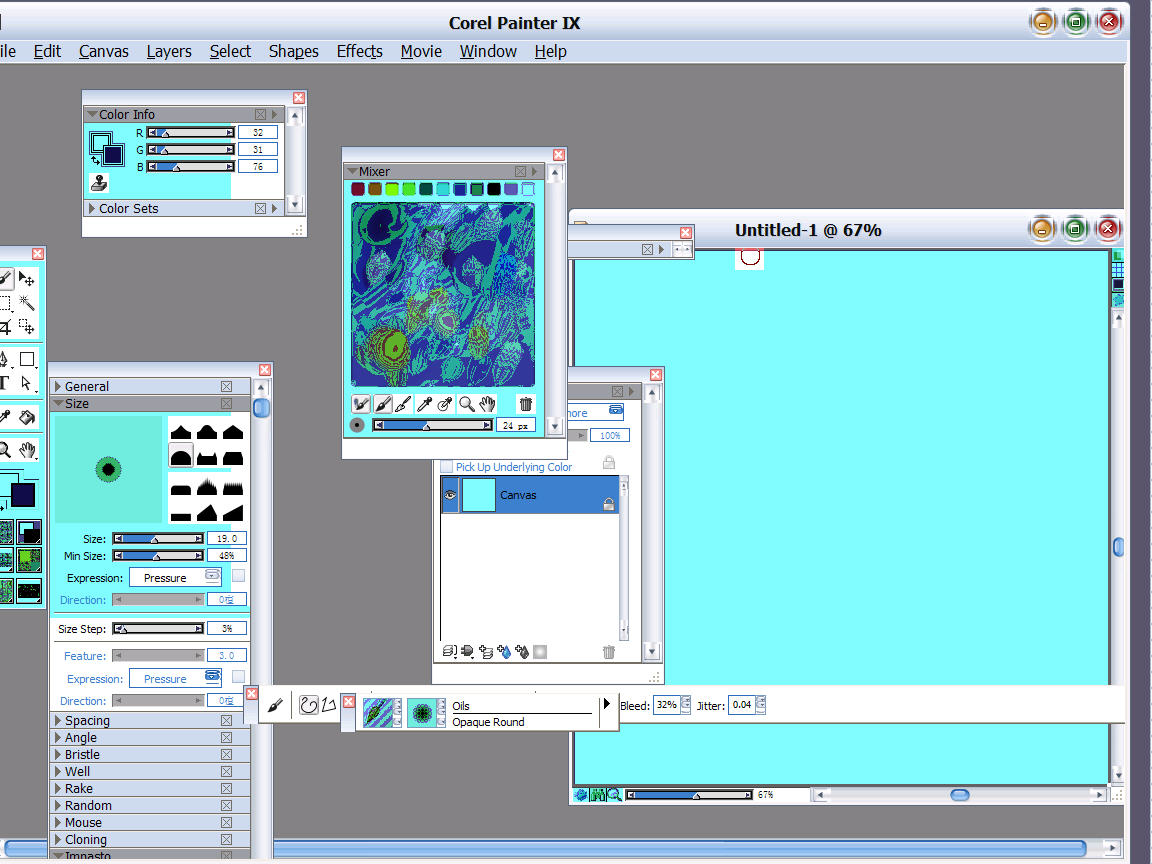Open the Size Expression Pressure dropdown
The image size is (1152, 864).
pyautogui.click(x=176, y=577)
